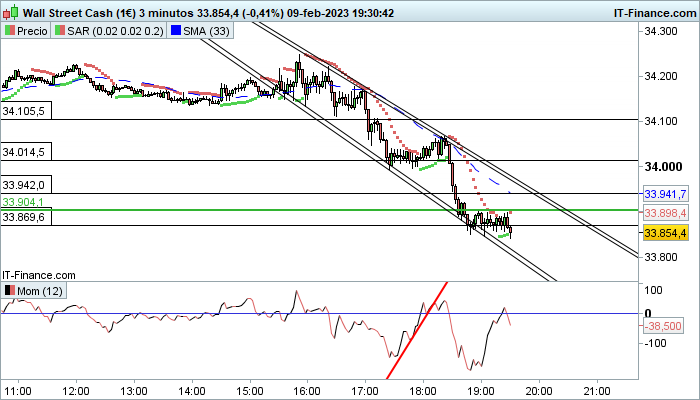Click the 09-feb-2023 19:30:42 timestamp
Image resolution: width=700 pixels, height=400 pixels.
(340, 13)
